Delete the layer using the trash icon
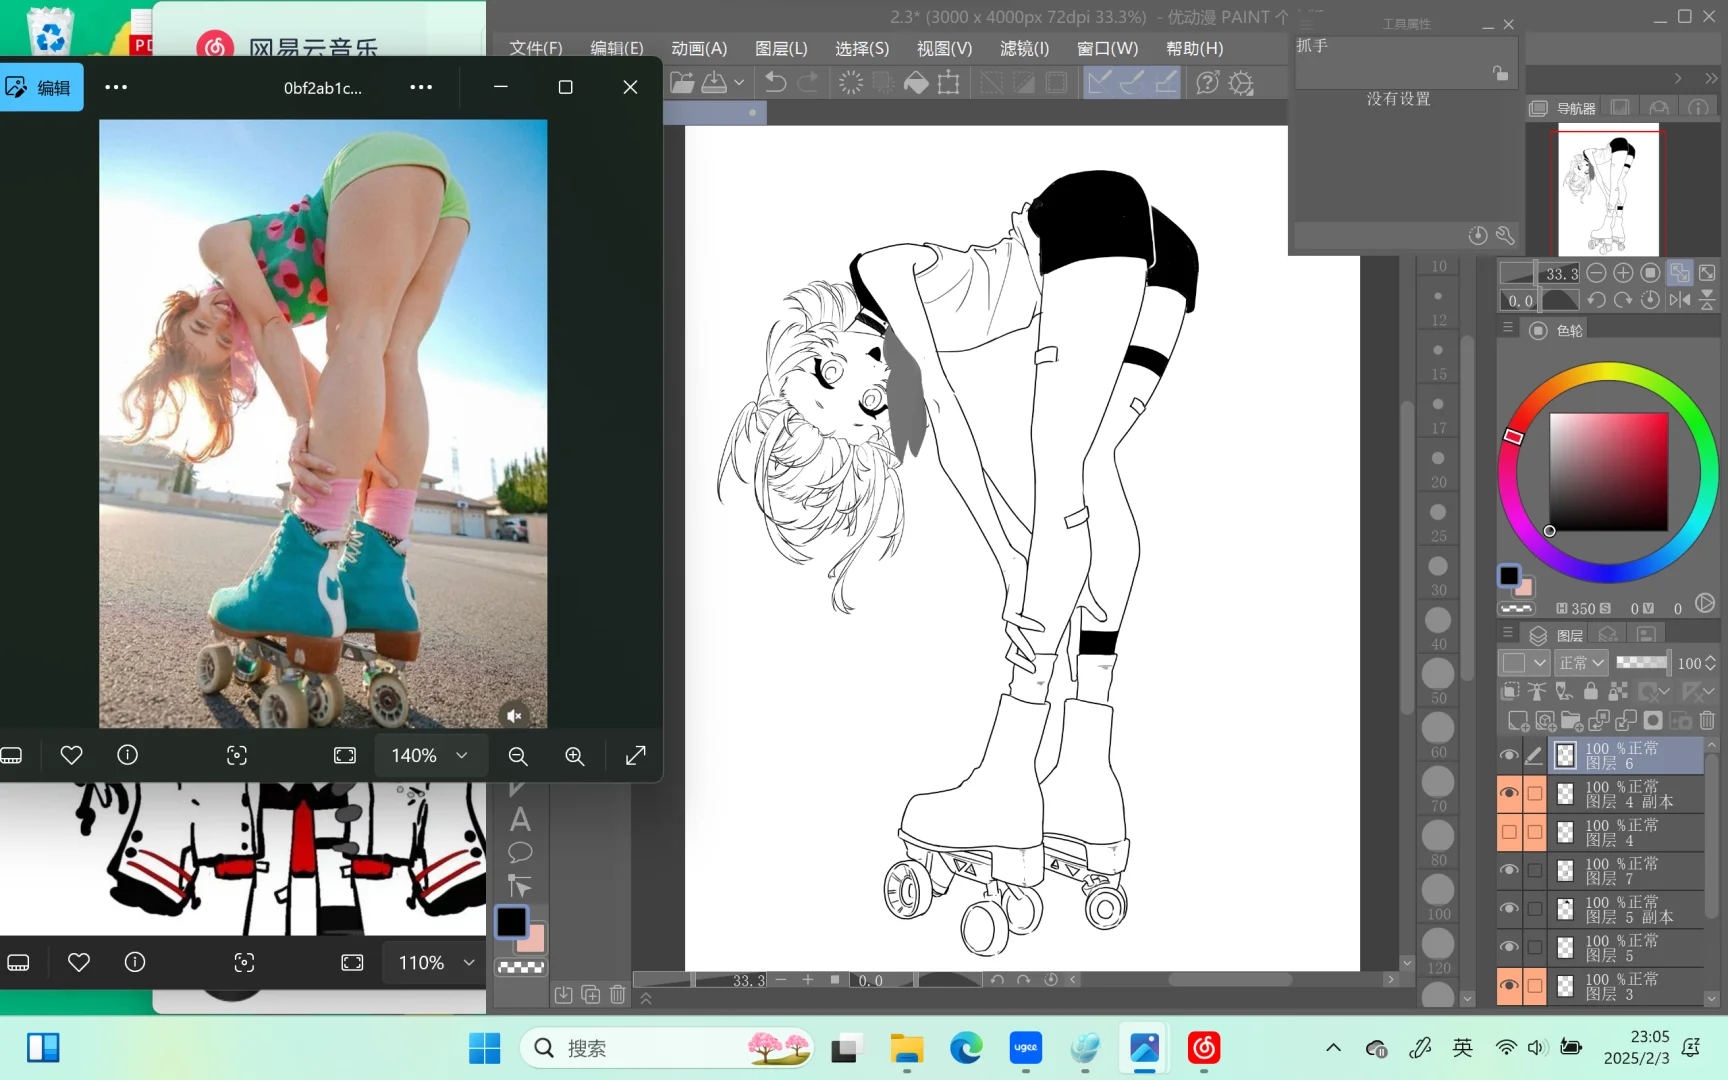This screenshot has height=1080, width=1728. (x=1707, y=720)
